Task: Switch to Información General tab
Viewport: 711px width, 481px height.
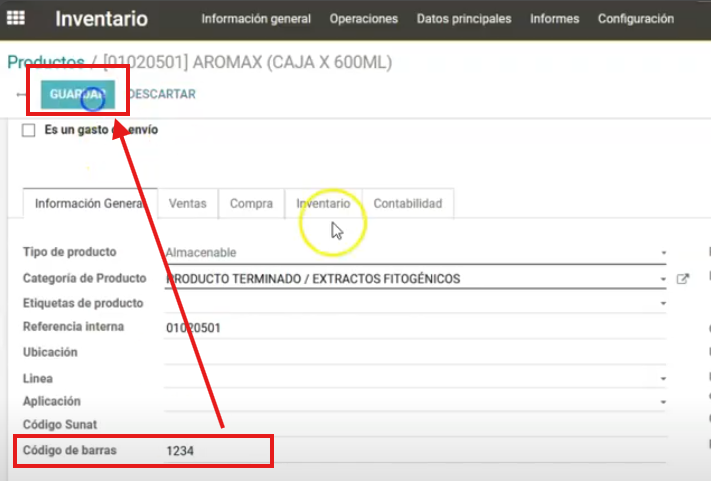Action: 90,204
